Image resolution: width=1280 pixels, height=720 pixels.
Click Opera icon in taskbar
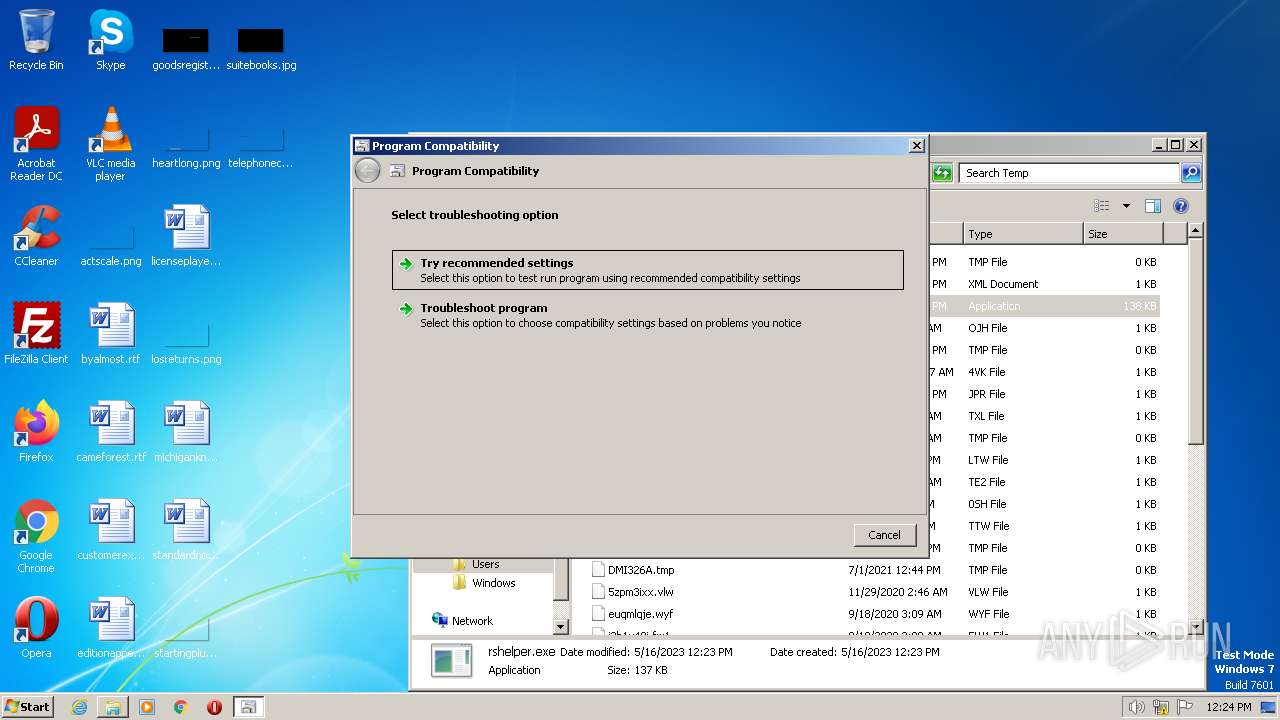tap(214, 707)
